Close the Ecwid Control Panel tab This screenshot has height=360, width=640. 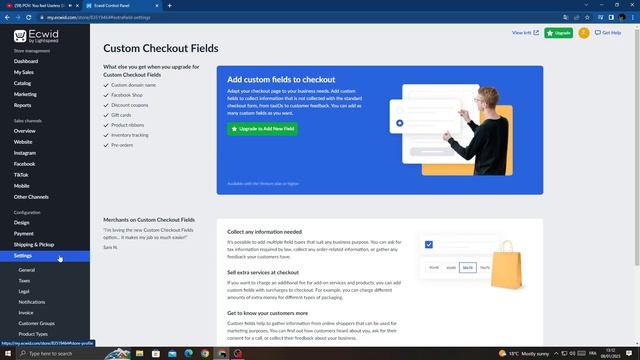coord(157,6)
